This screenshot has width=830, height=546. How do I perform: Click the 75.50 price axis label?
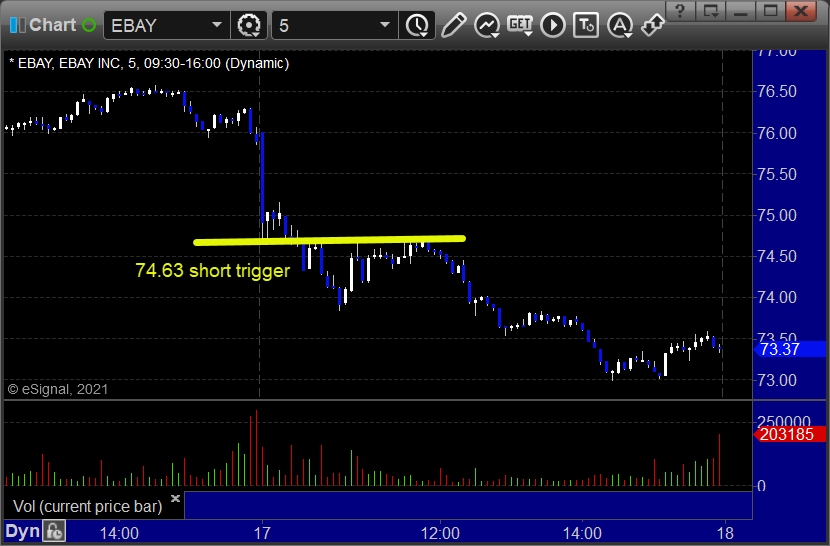coord(777,174)
